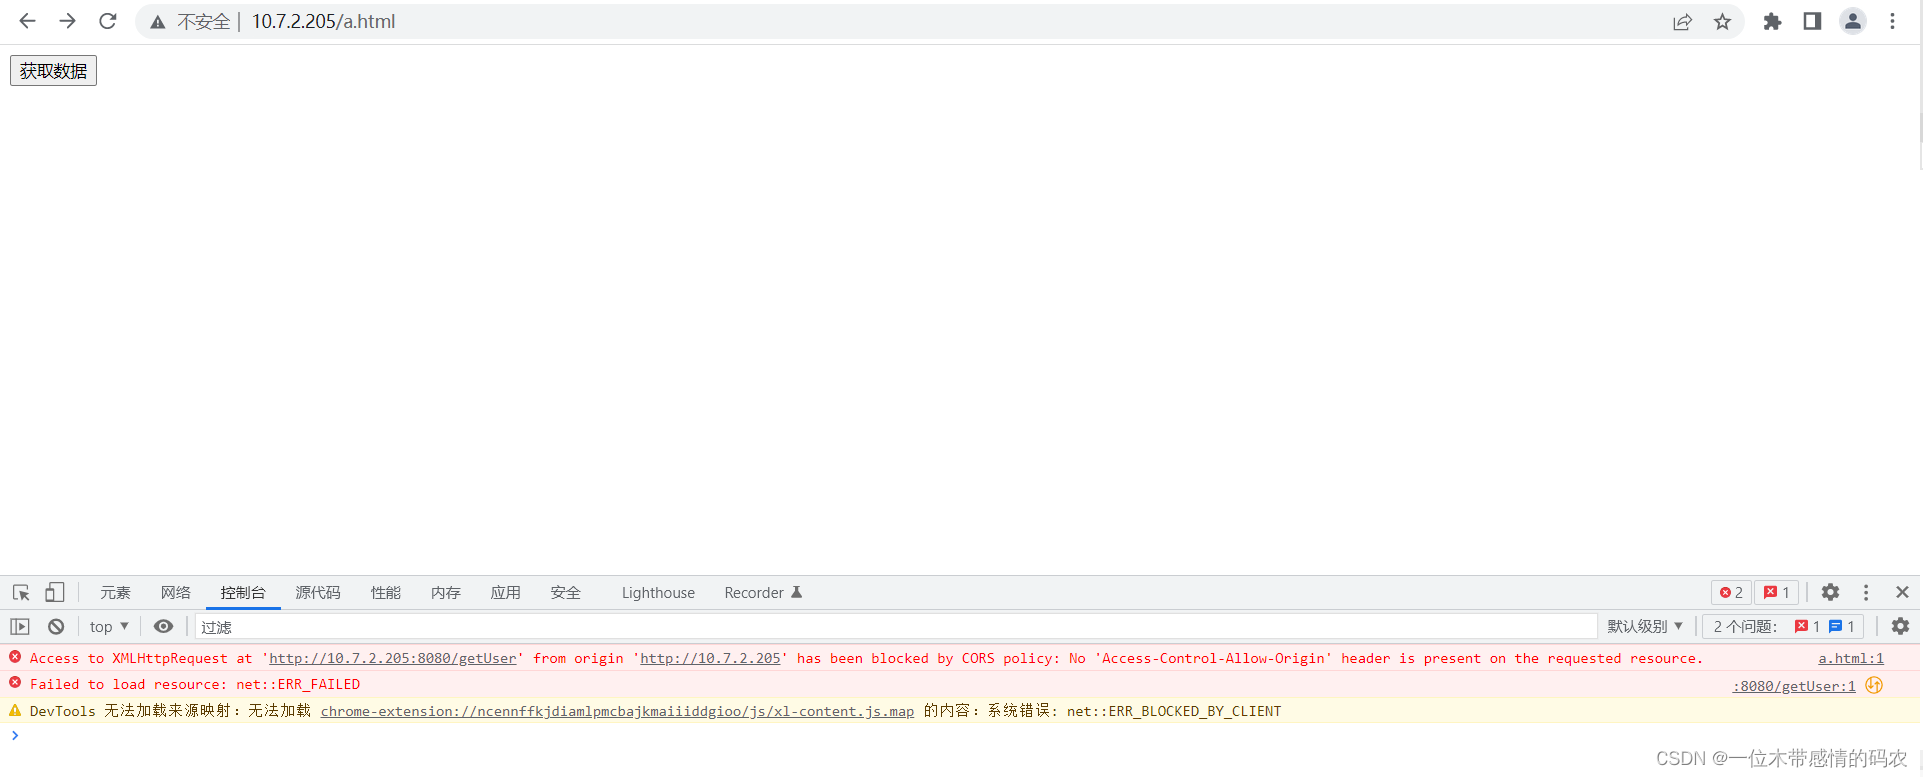Clear the console with the ban icon
The height and width of the screenshot is (777, 1923).
[56, 627]
